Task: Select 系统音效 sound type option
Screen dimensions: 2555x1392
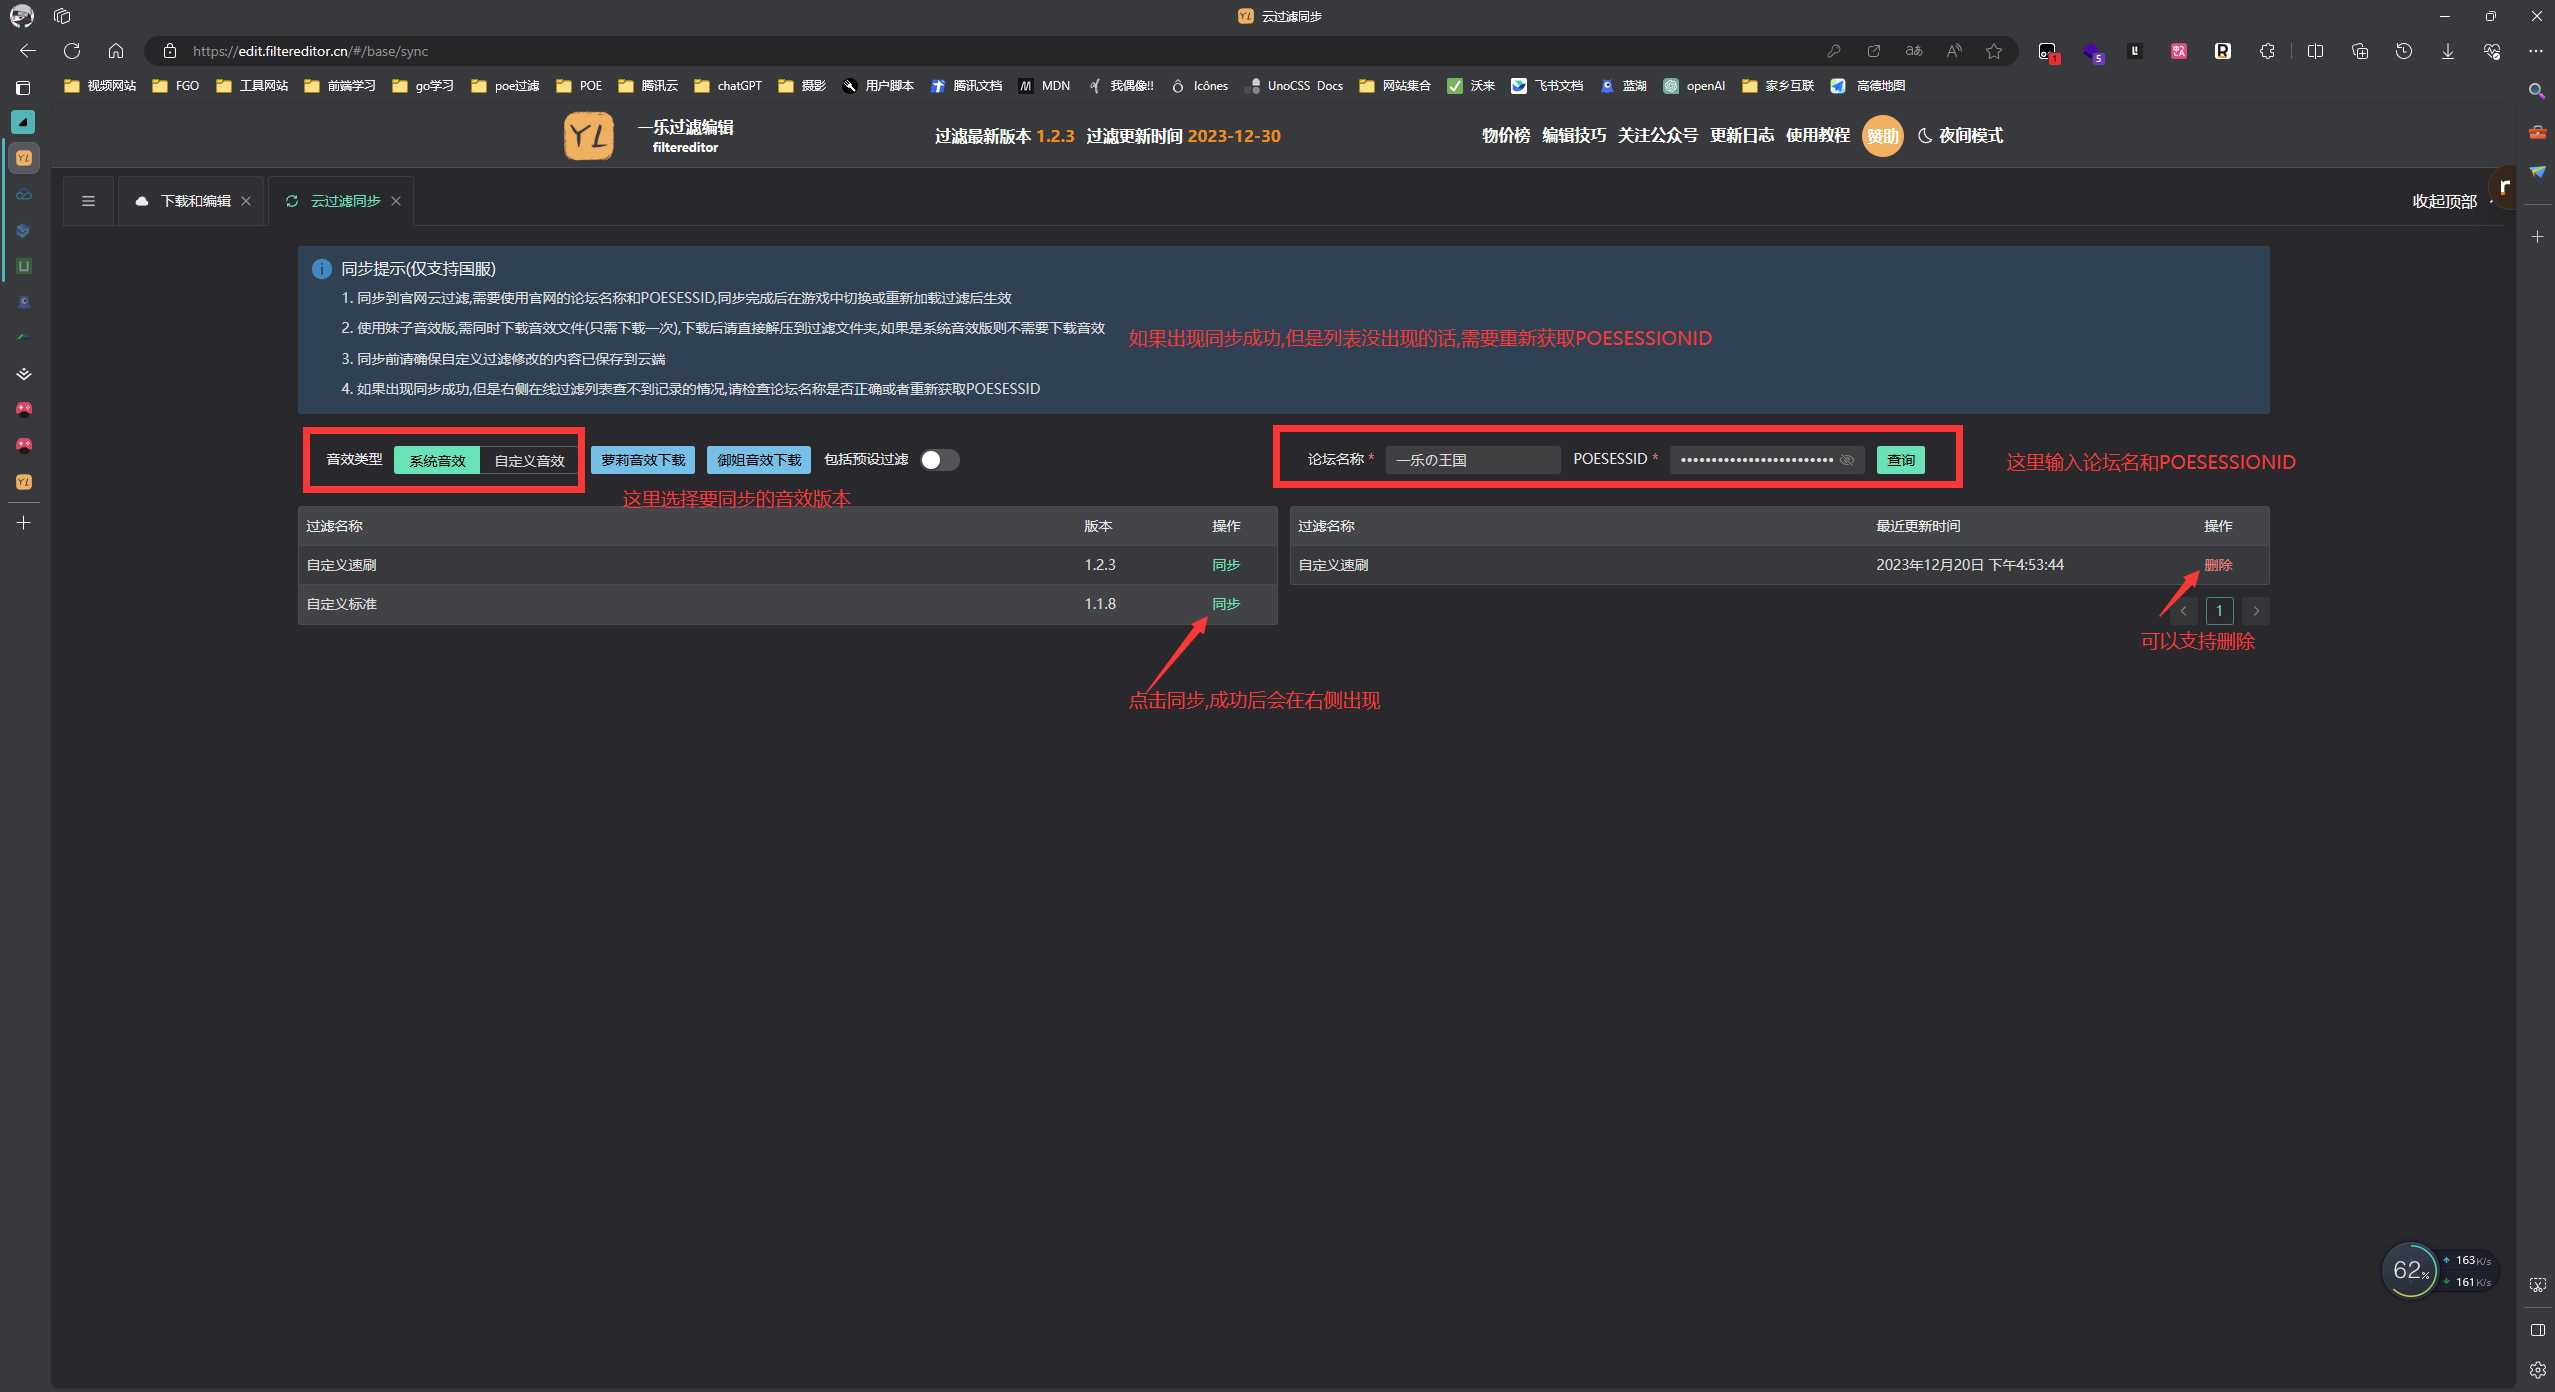Action: pyautogui.click(x=437, y=460)
